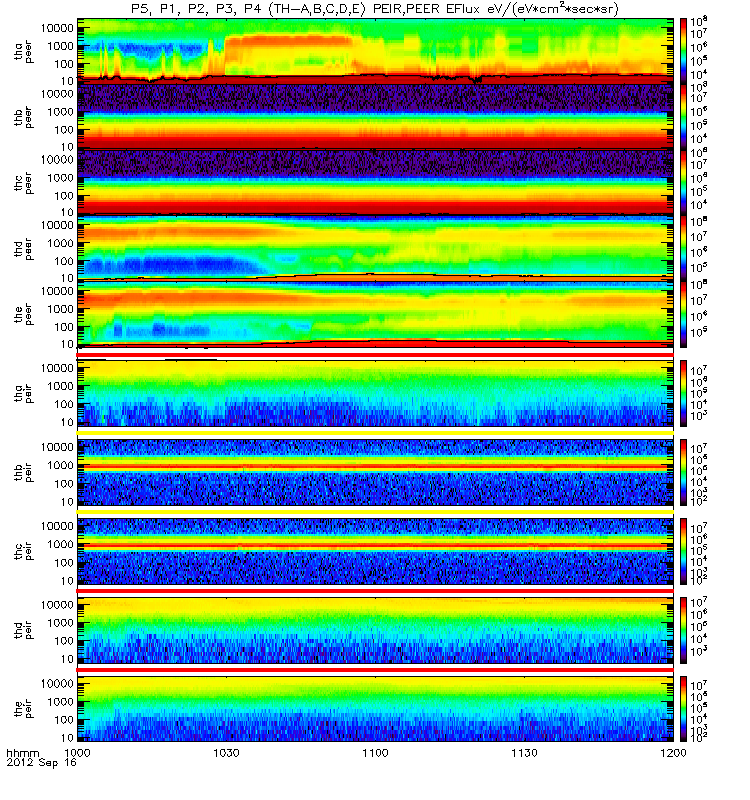Click the '10' energy tick of 'the peir'
This screenshot has width=750, height=800.
(x=67, y=738)
